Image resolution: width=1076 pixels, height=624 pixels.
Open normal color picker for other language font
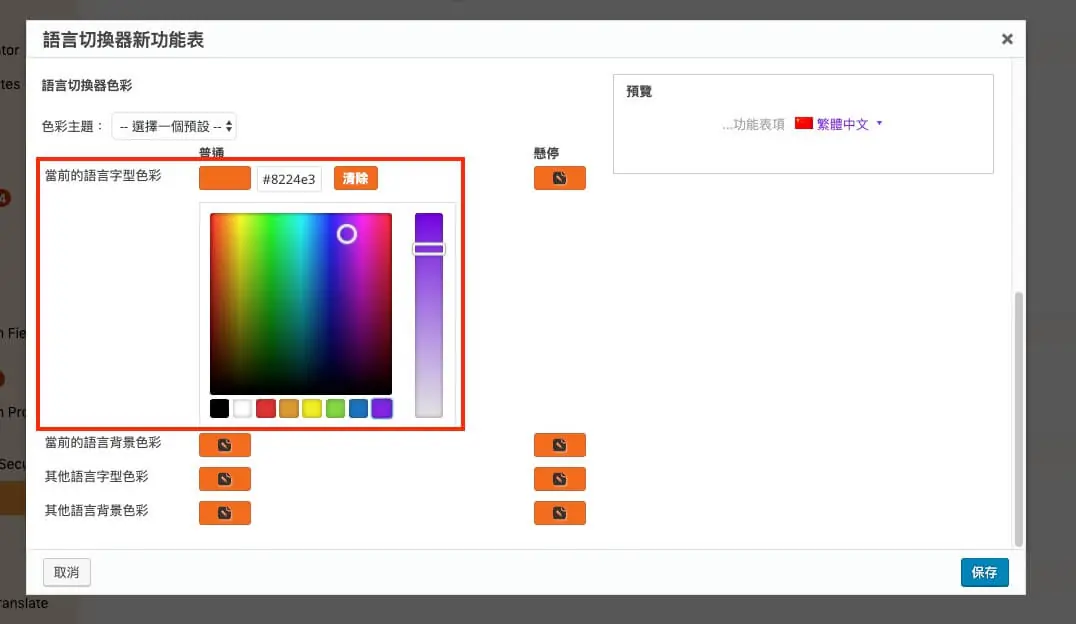224,478
